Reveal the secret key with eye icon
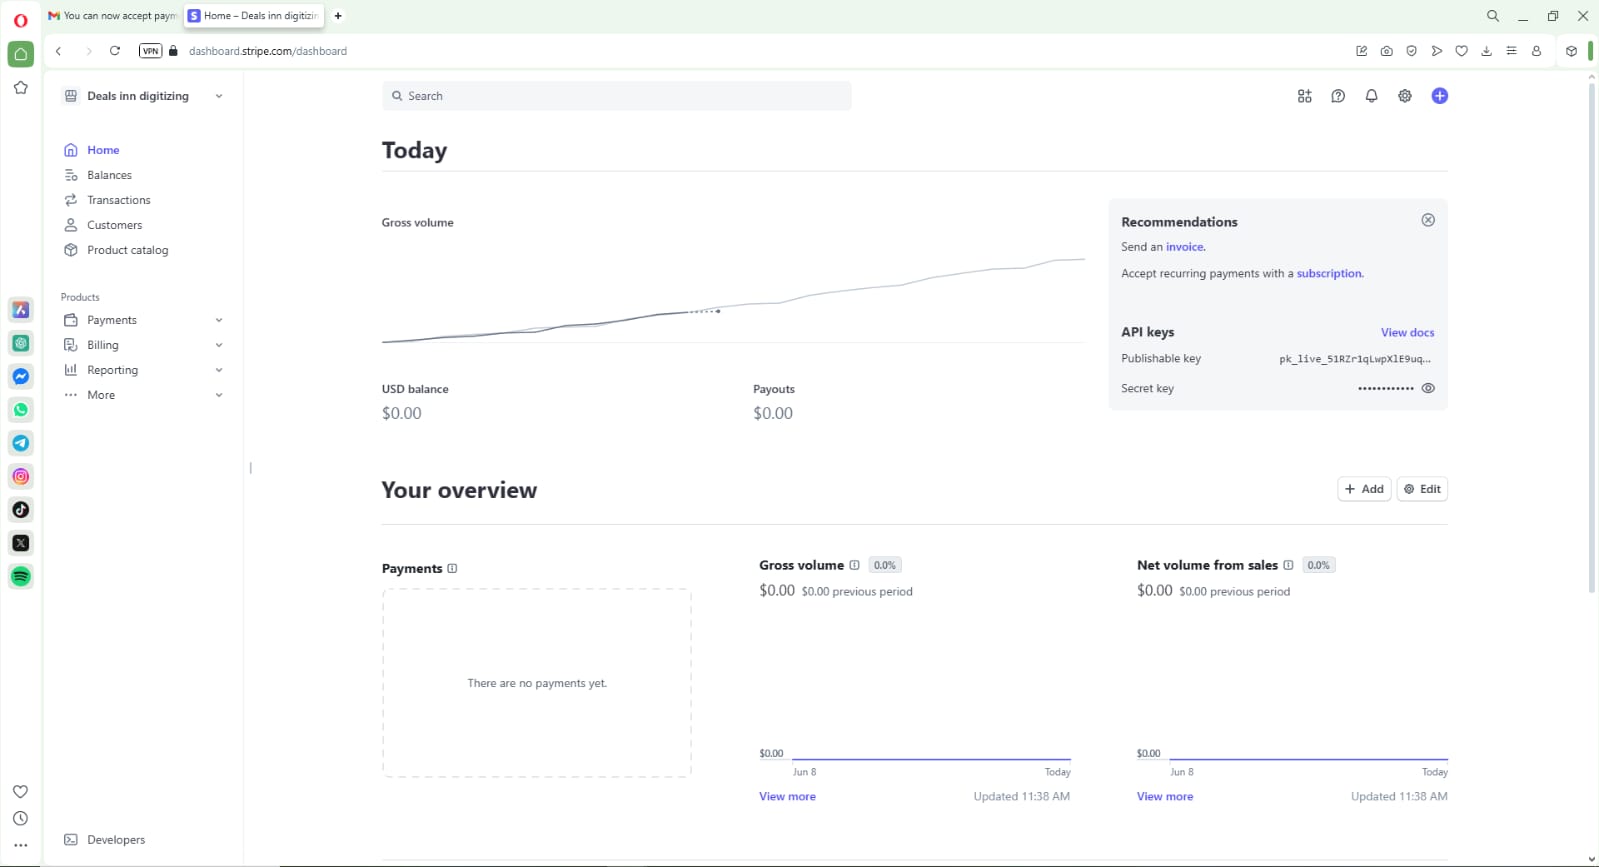This screenshot has height=867, width=1599. coord(1428,388)
